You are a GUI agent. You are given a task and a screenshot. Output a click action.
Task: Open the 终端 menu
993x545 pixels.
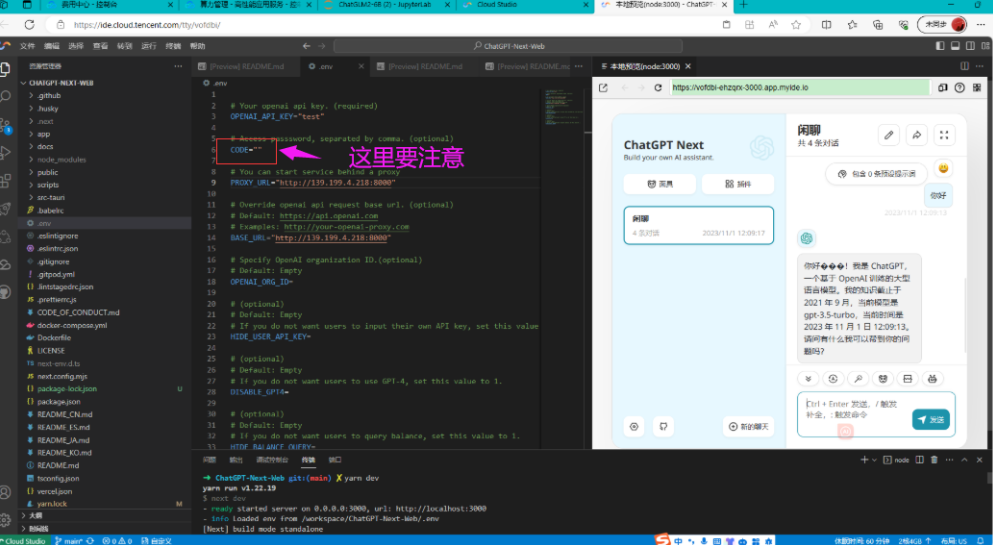tap(173, 46)
